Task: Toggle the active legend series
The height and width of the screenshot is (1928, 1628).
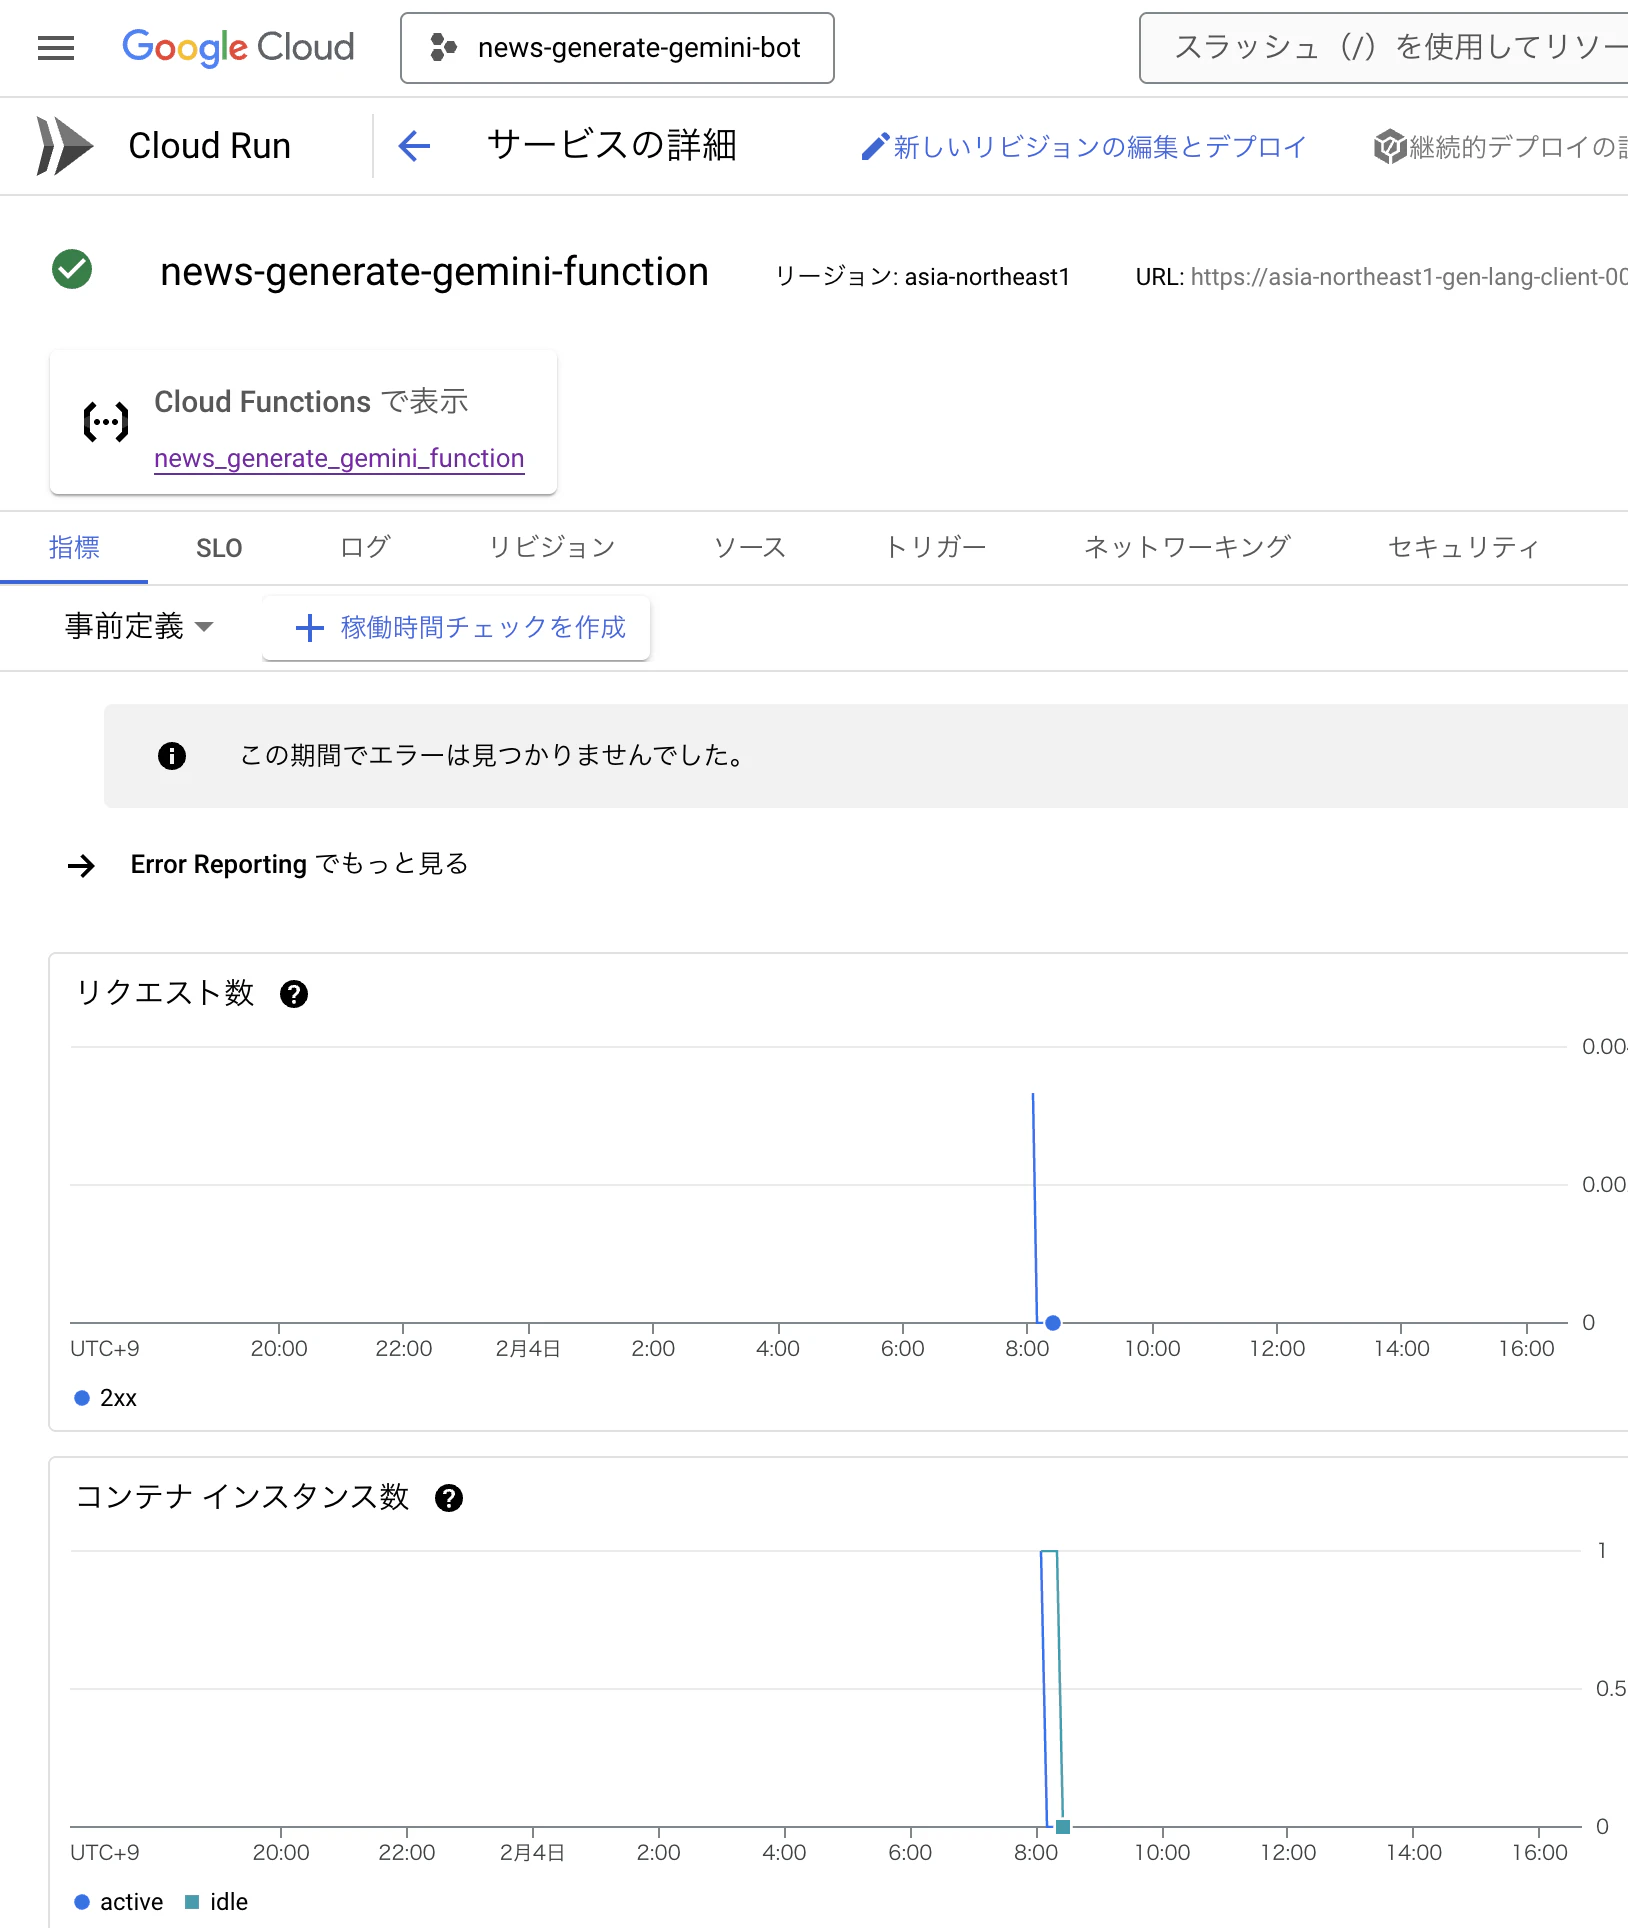Action: (118, 1902)
